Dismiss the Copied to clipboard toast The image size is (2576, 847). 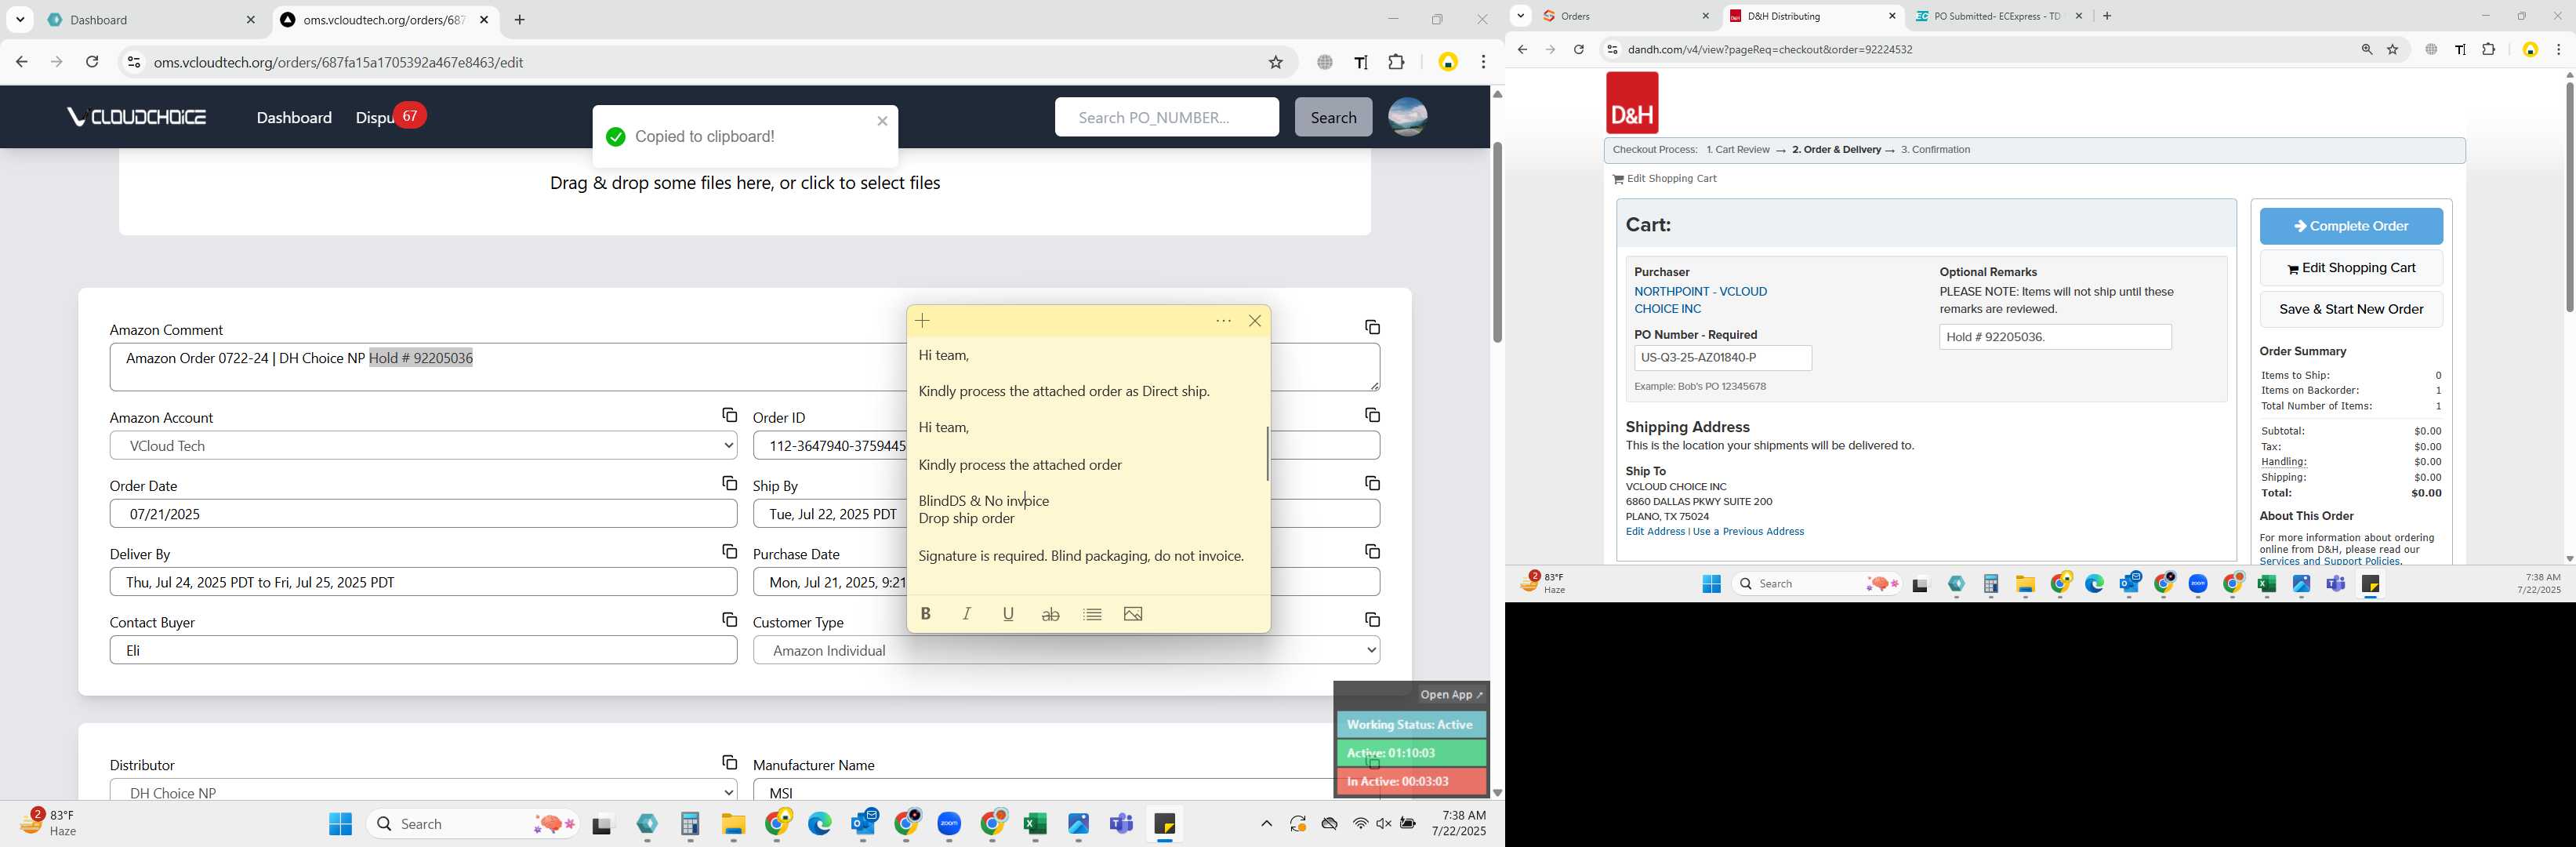pyautogui.click(x=882, y=121)
